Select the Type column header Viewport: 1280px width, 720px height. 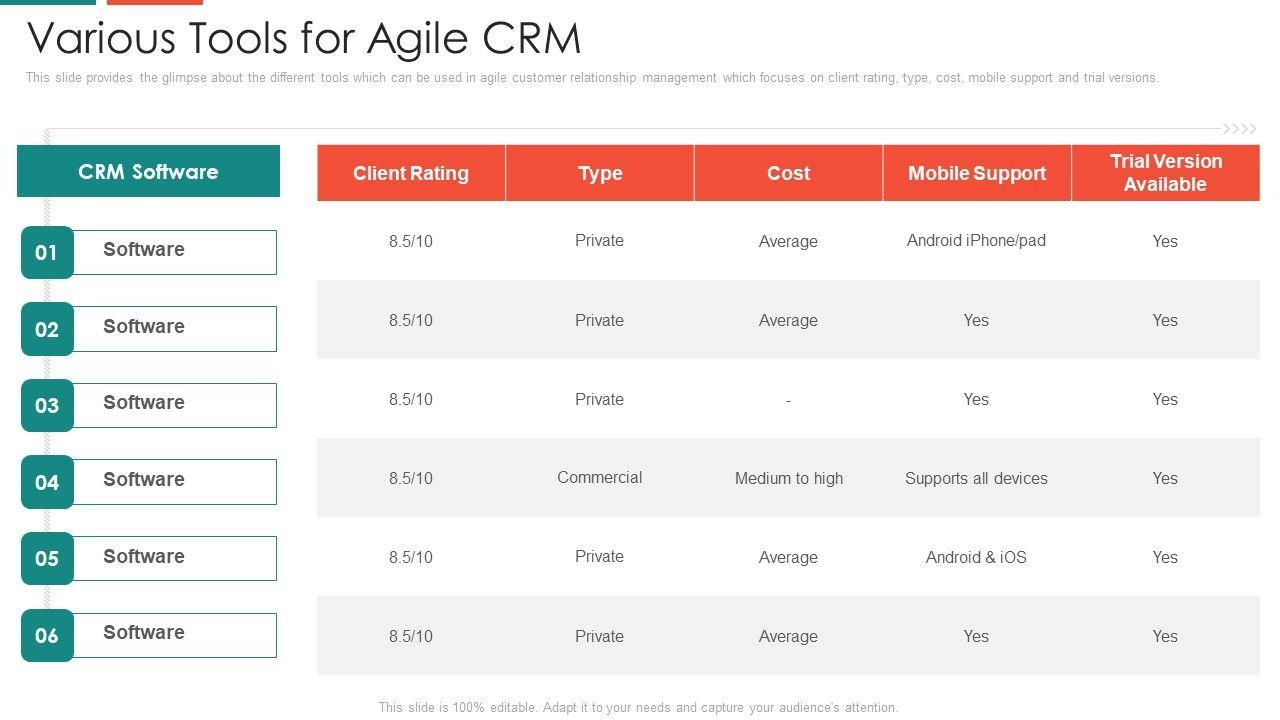pos(600,173)
